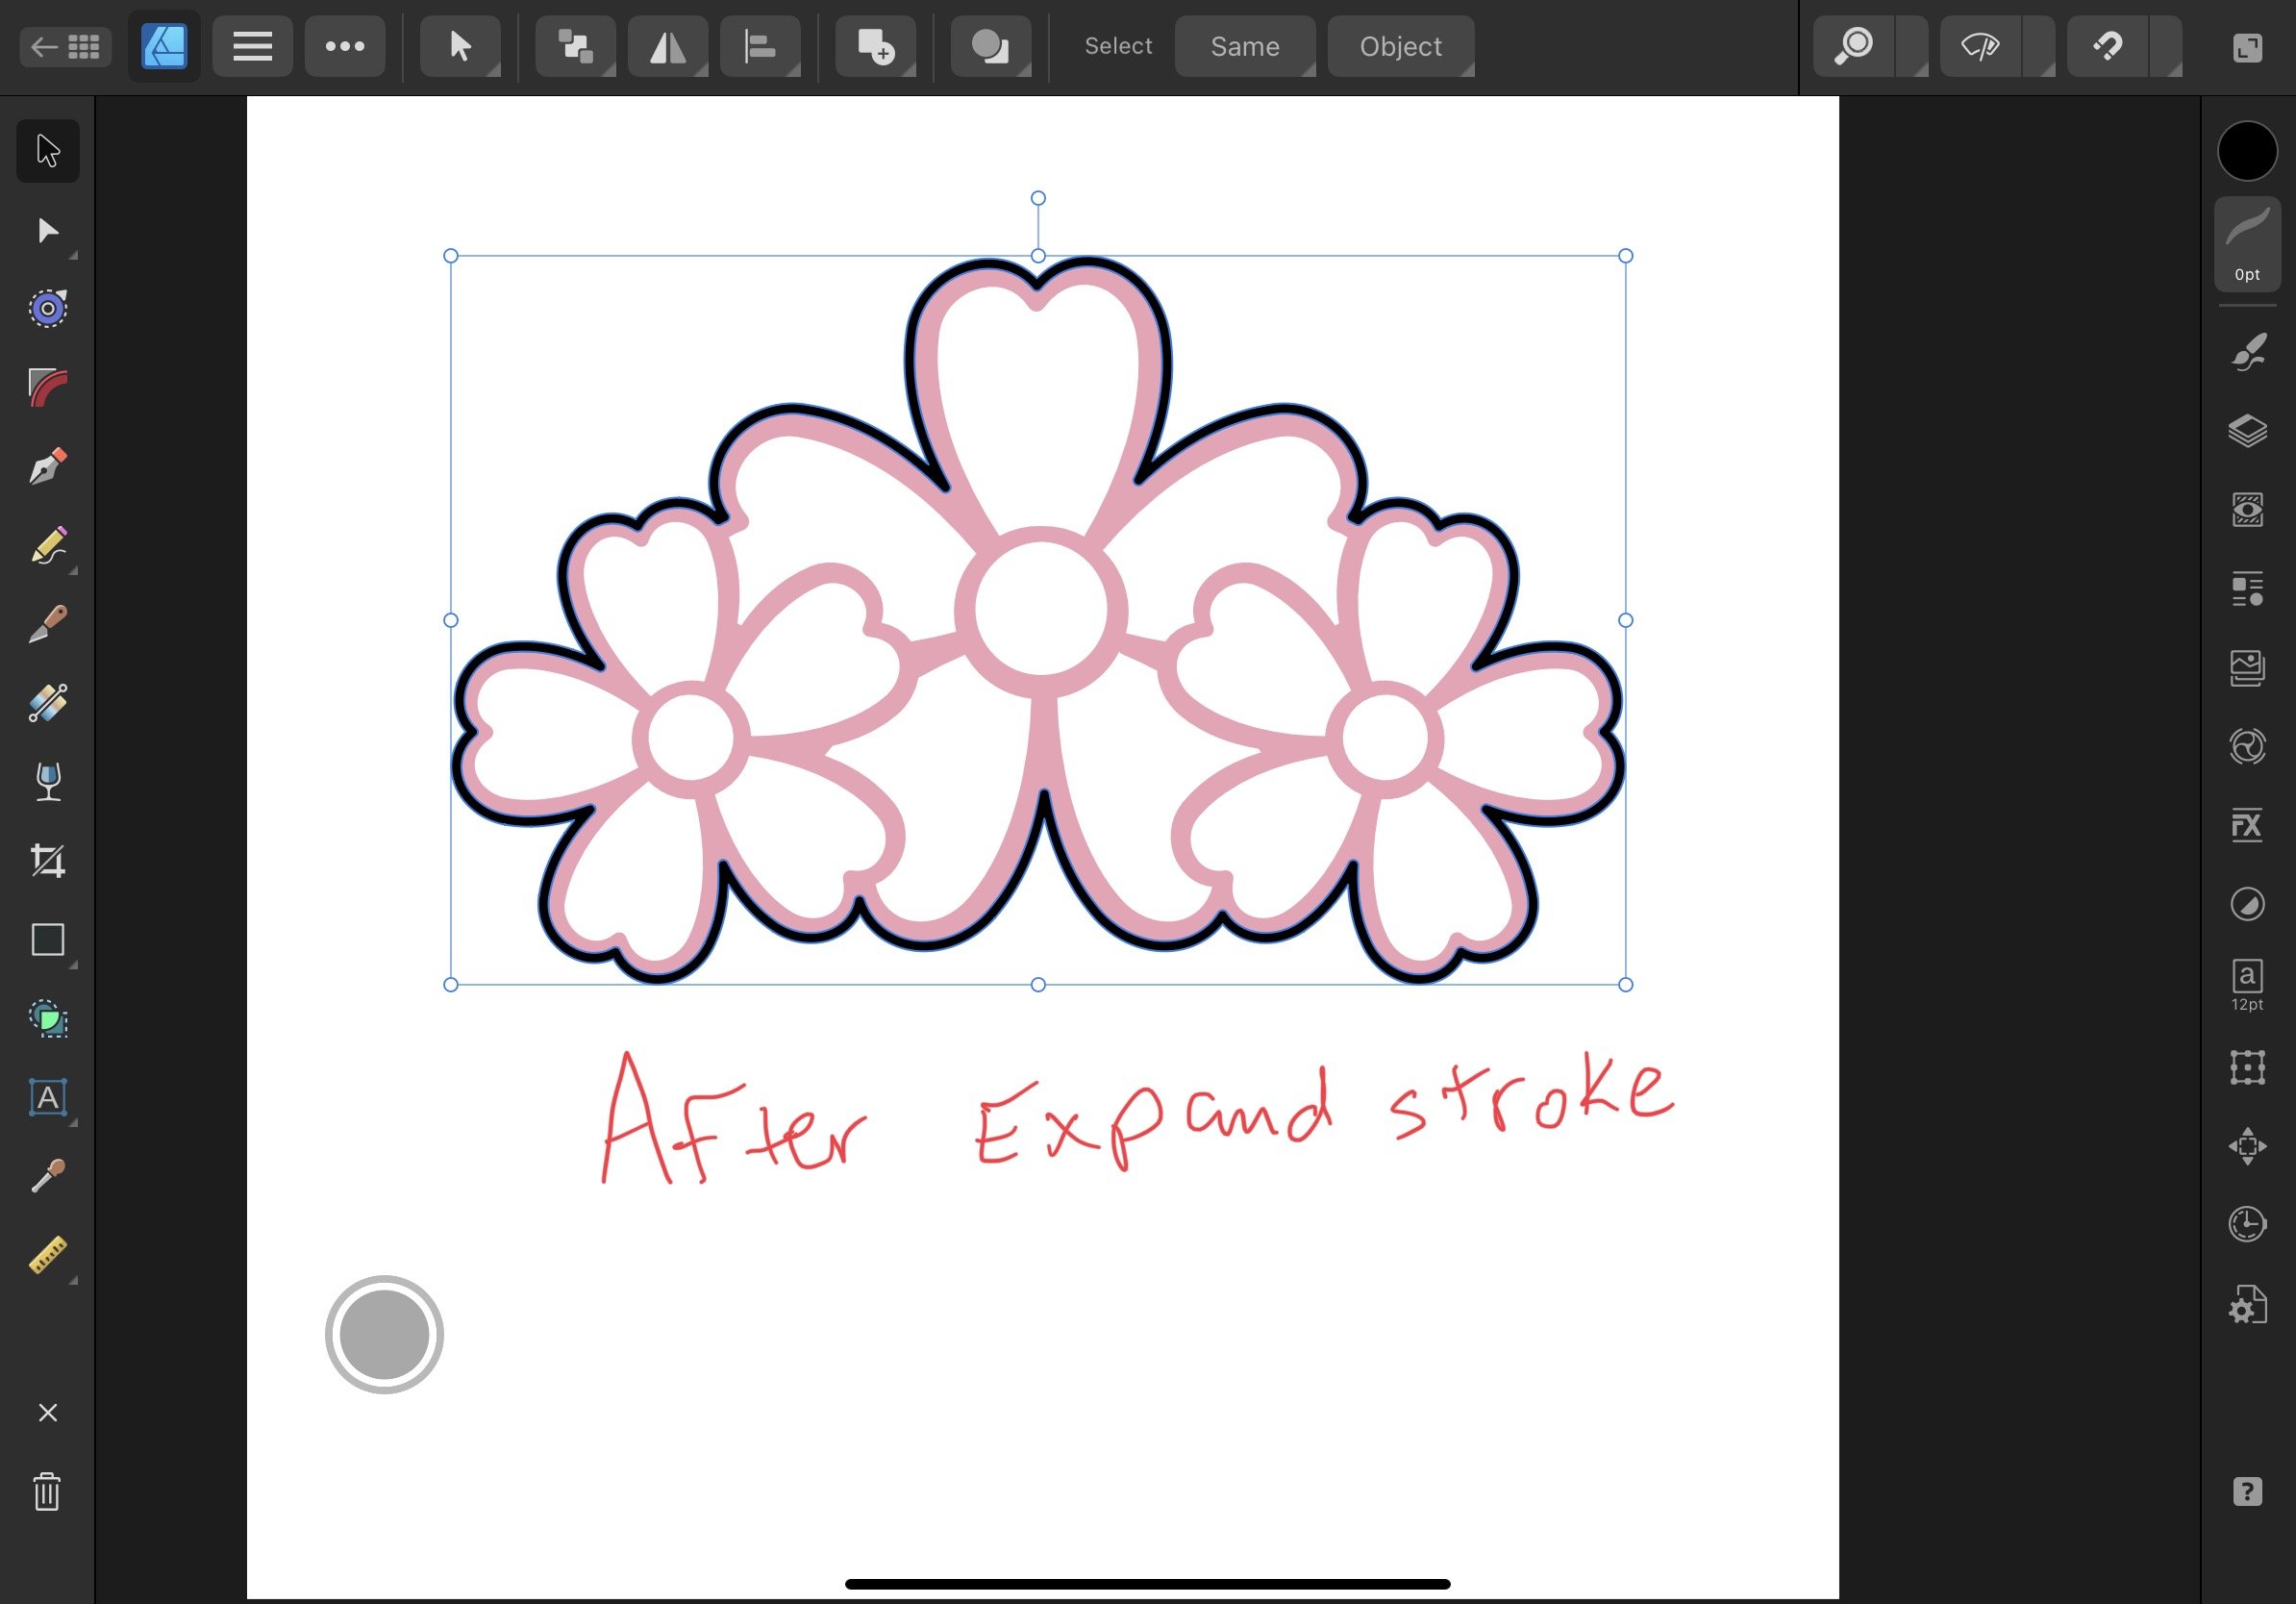Select the Contour tool
This screenshot has height=1604, width=2296.
coord(48,308)
